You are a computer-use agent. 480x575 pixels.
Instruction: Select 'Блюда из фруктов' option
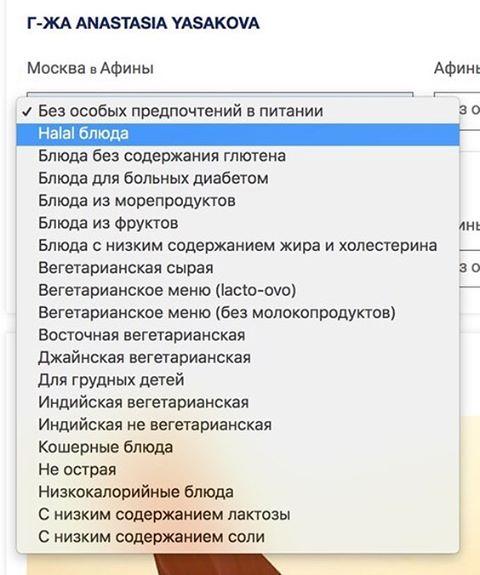point(238,223)
